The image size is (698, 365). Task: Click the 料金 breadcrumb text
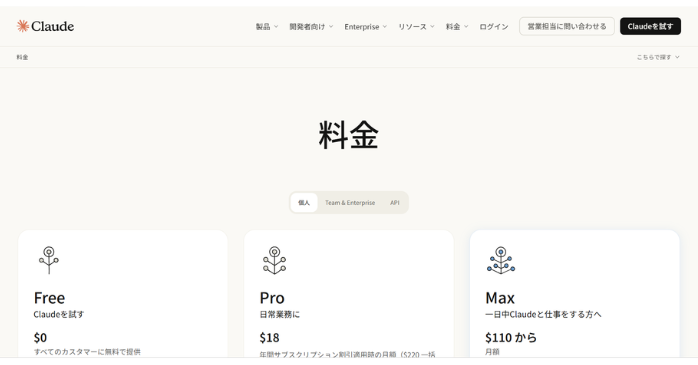click(x=22, y=57)
